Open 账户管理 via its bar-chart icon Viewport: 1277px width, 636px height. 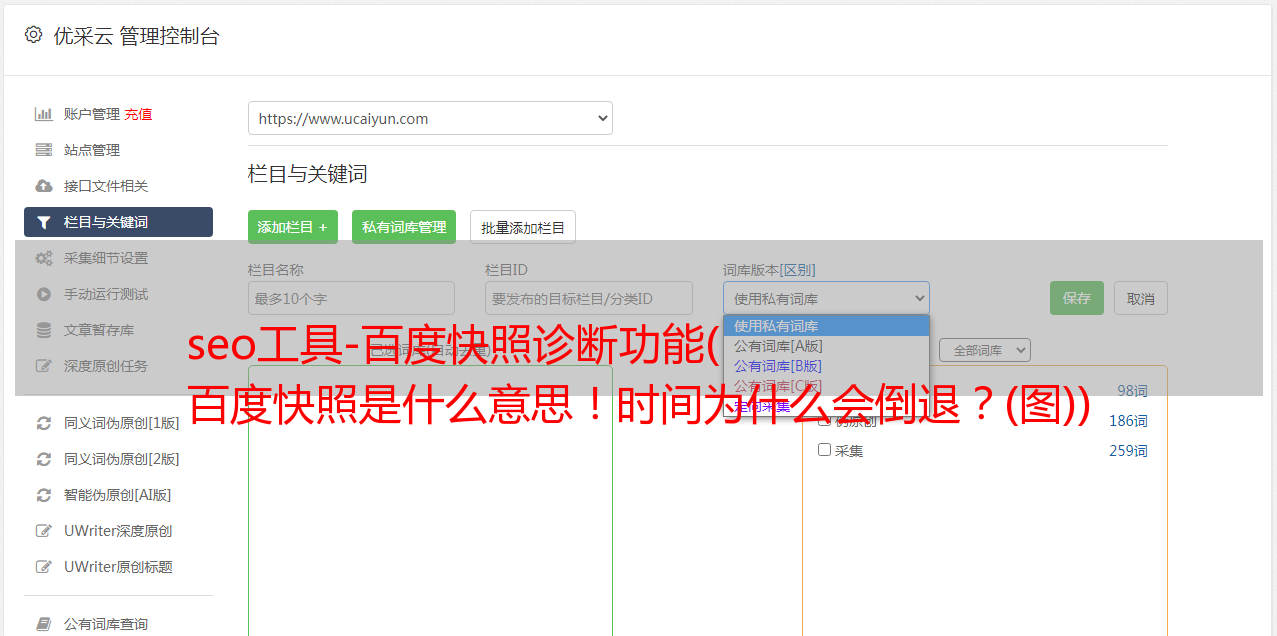click(44, 114)
